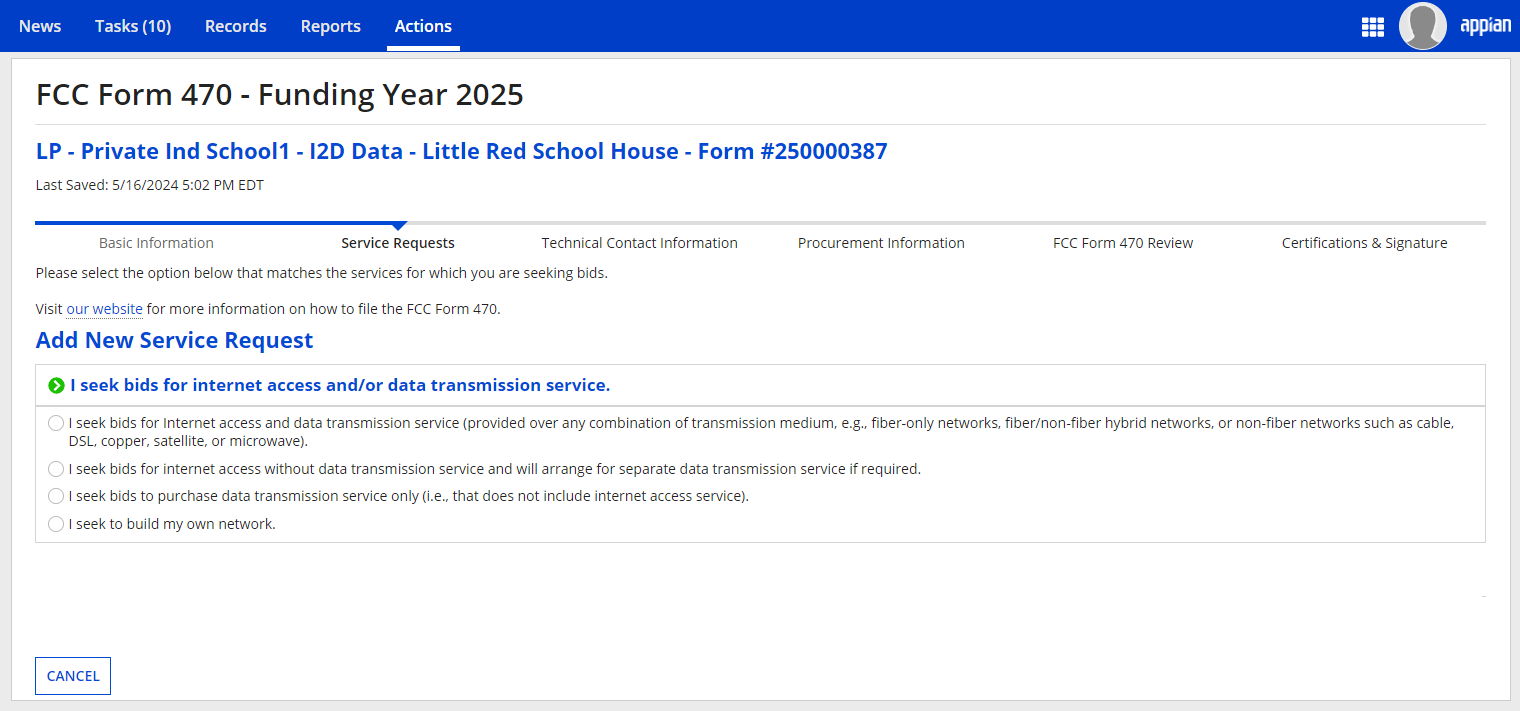The width and height of the screenshot is (1520, 711).
Task: Select purchase data transmission service only option
Action: pos(56,496)
